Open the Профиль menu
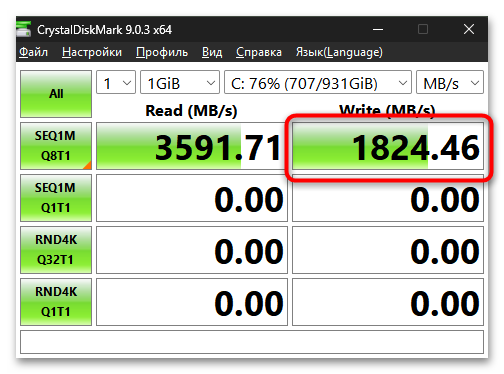This screenshot has height=374, width=504. [162, 52]
